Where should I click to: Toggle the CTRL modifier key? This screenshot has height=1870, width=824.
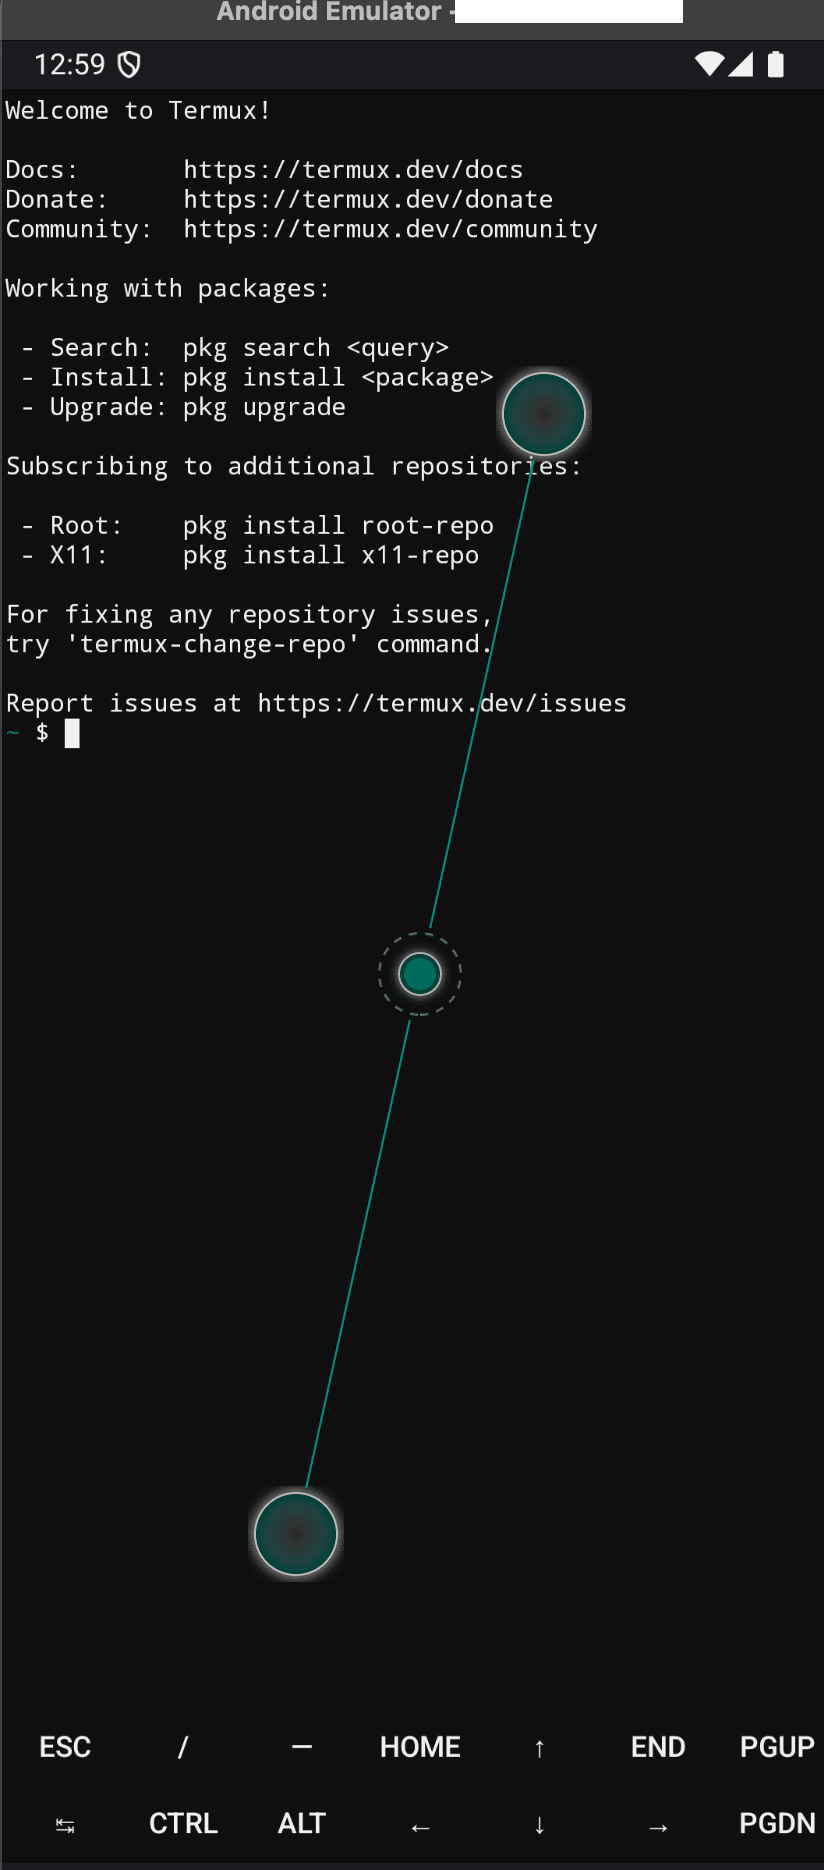pyautogui.click(x=183, y=1824)
